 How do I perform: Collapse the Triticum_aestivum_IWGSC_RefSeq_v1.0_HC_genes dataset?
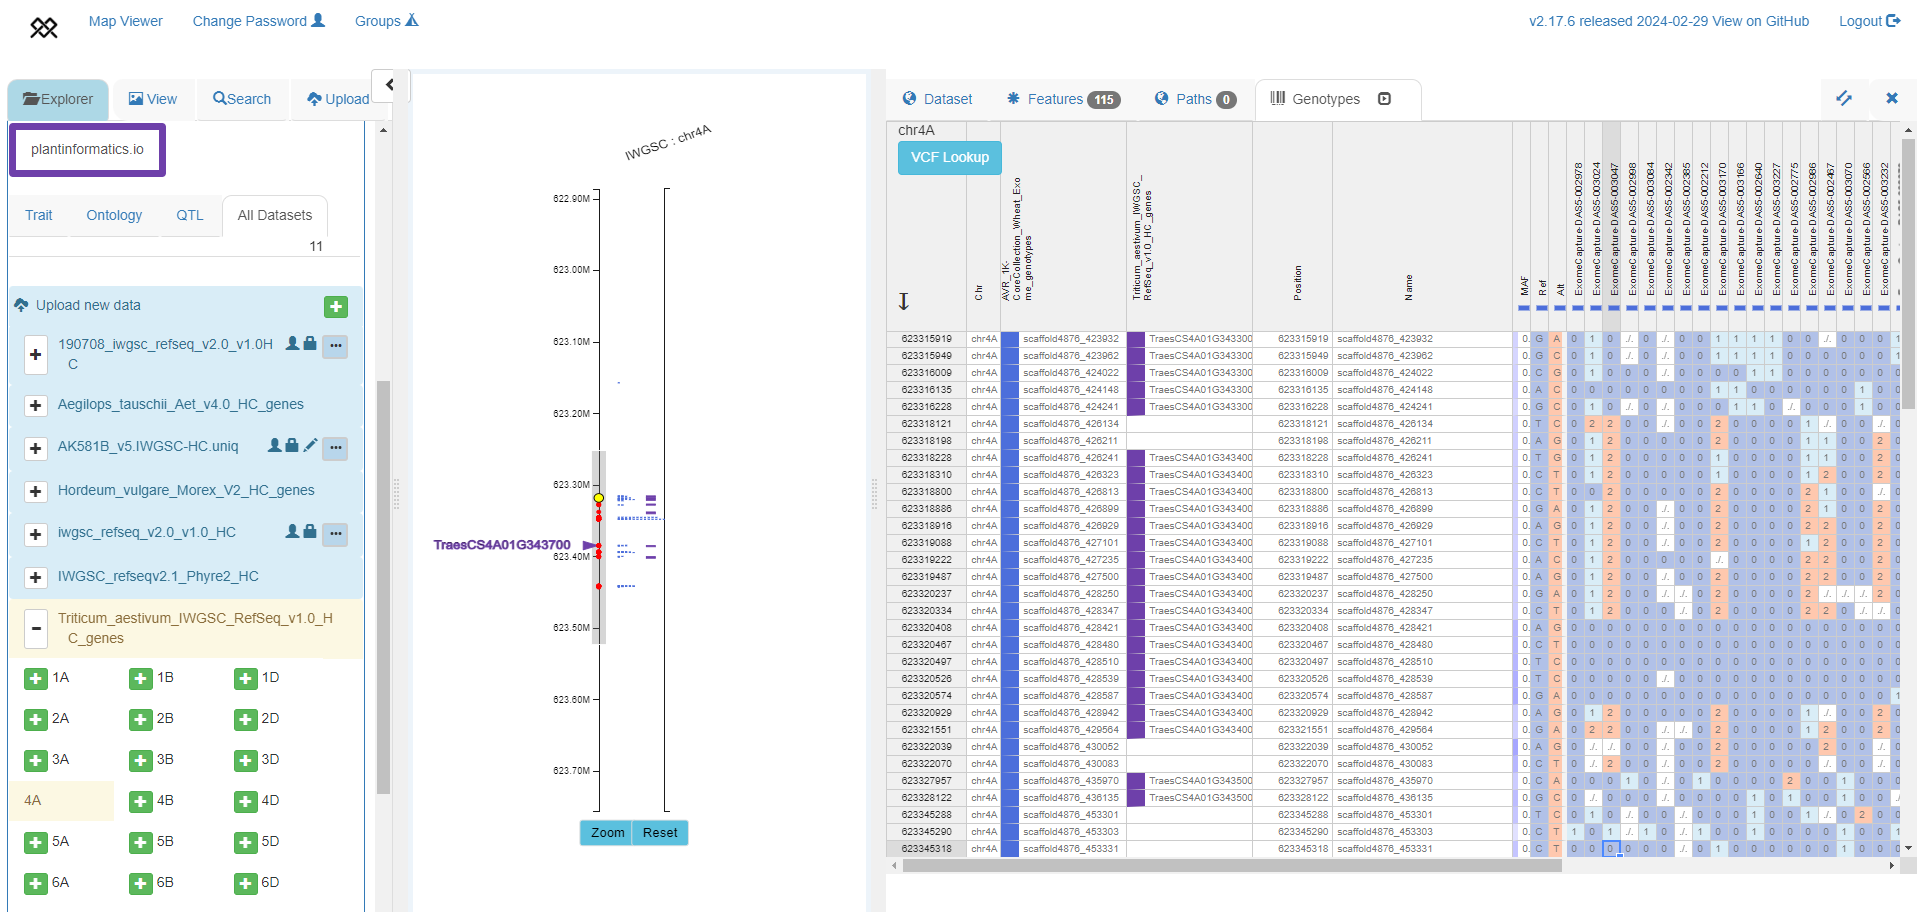click(x=36, y=629)
